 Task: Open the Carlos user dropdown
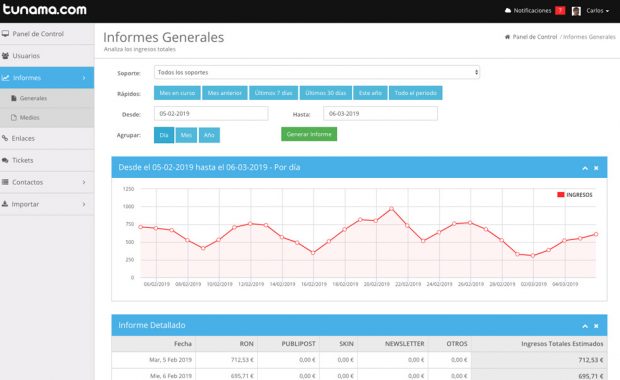click(x=597, y=11)
